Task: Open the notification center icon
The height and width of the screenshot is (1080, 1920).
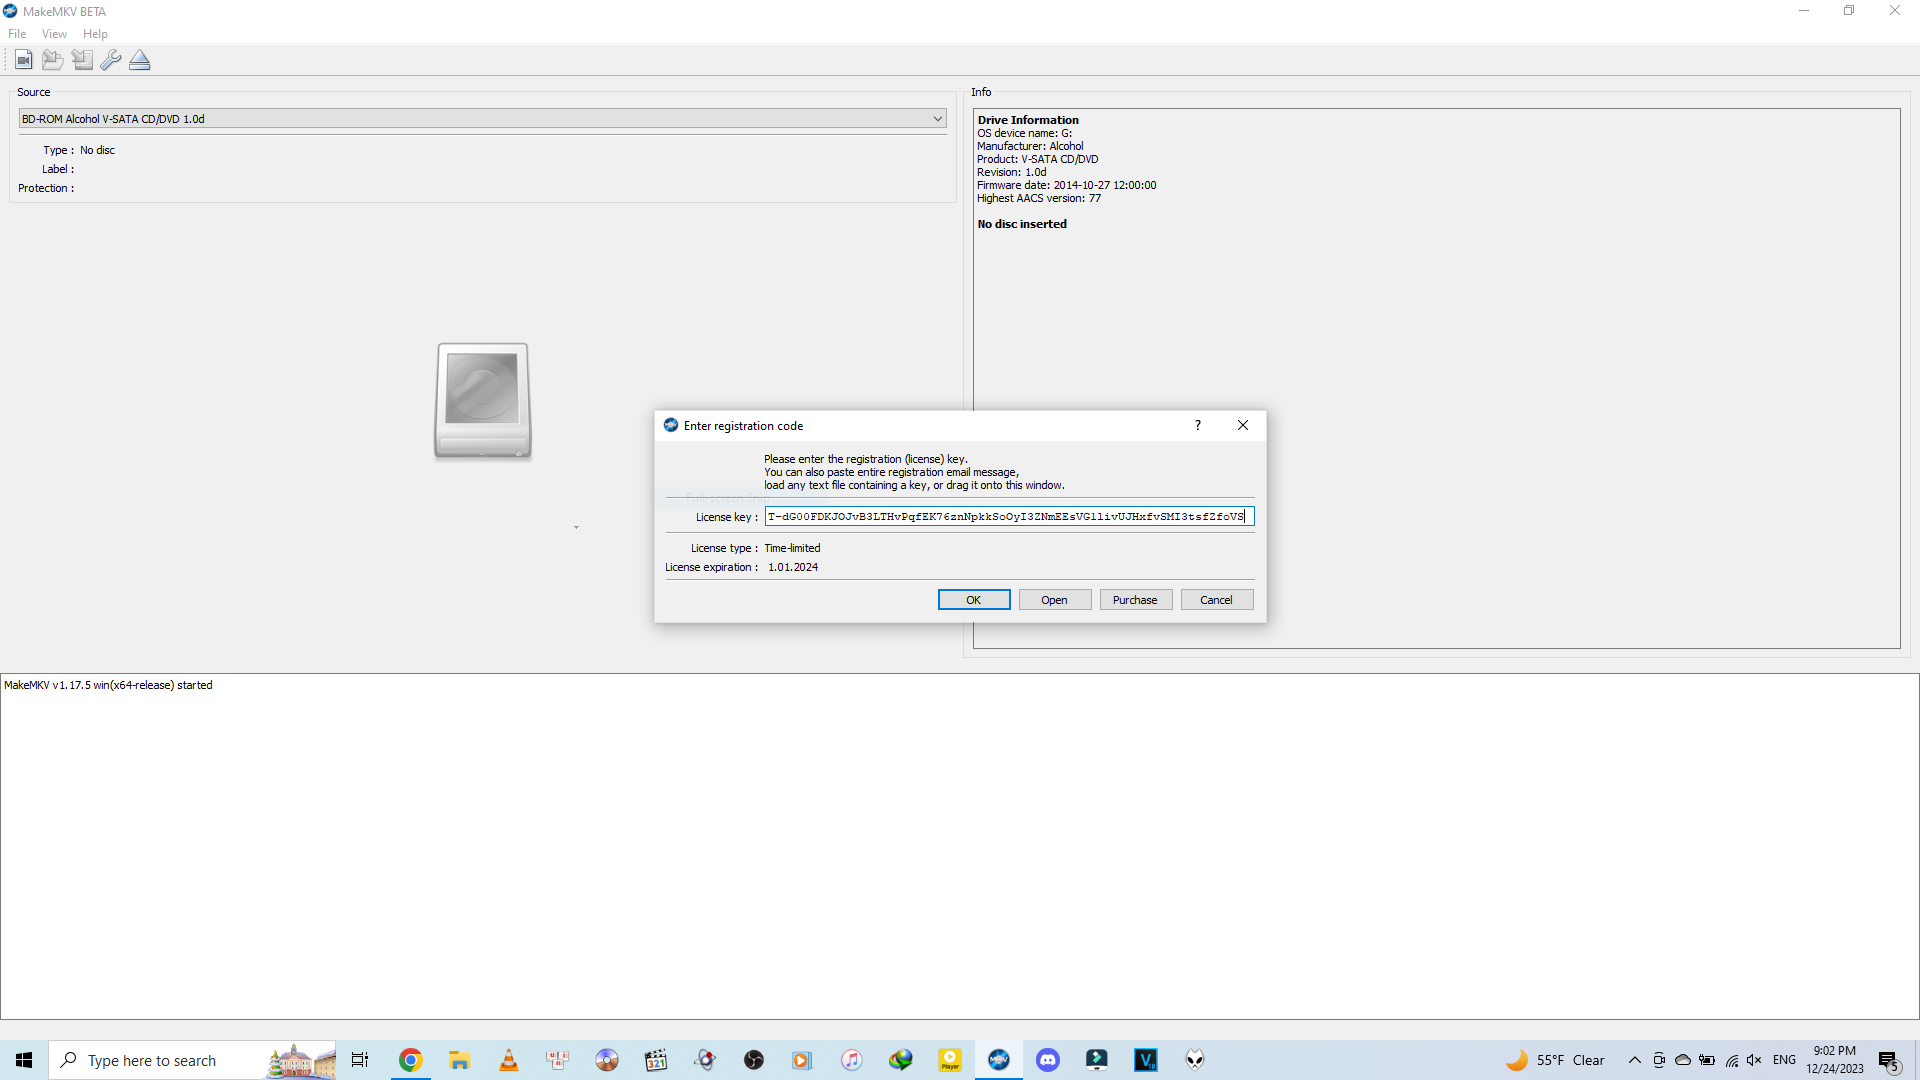Action: coord(1889,1060)
